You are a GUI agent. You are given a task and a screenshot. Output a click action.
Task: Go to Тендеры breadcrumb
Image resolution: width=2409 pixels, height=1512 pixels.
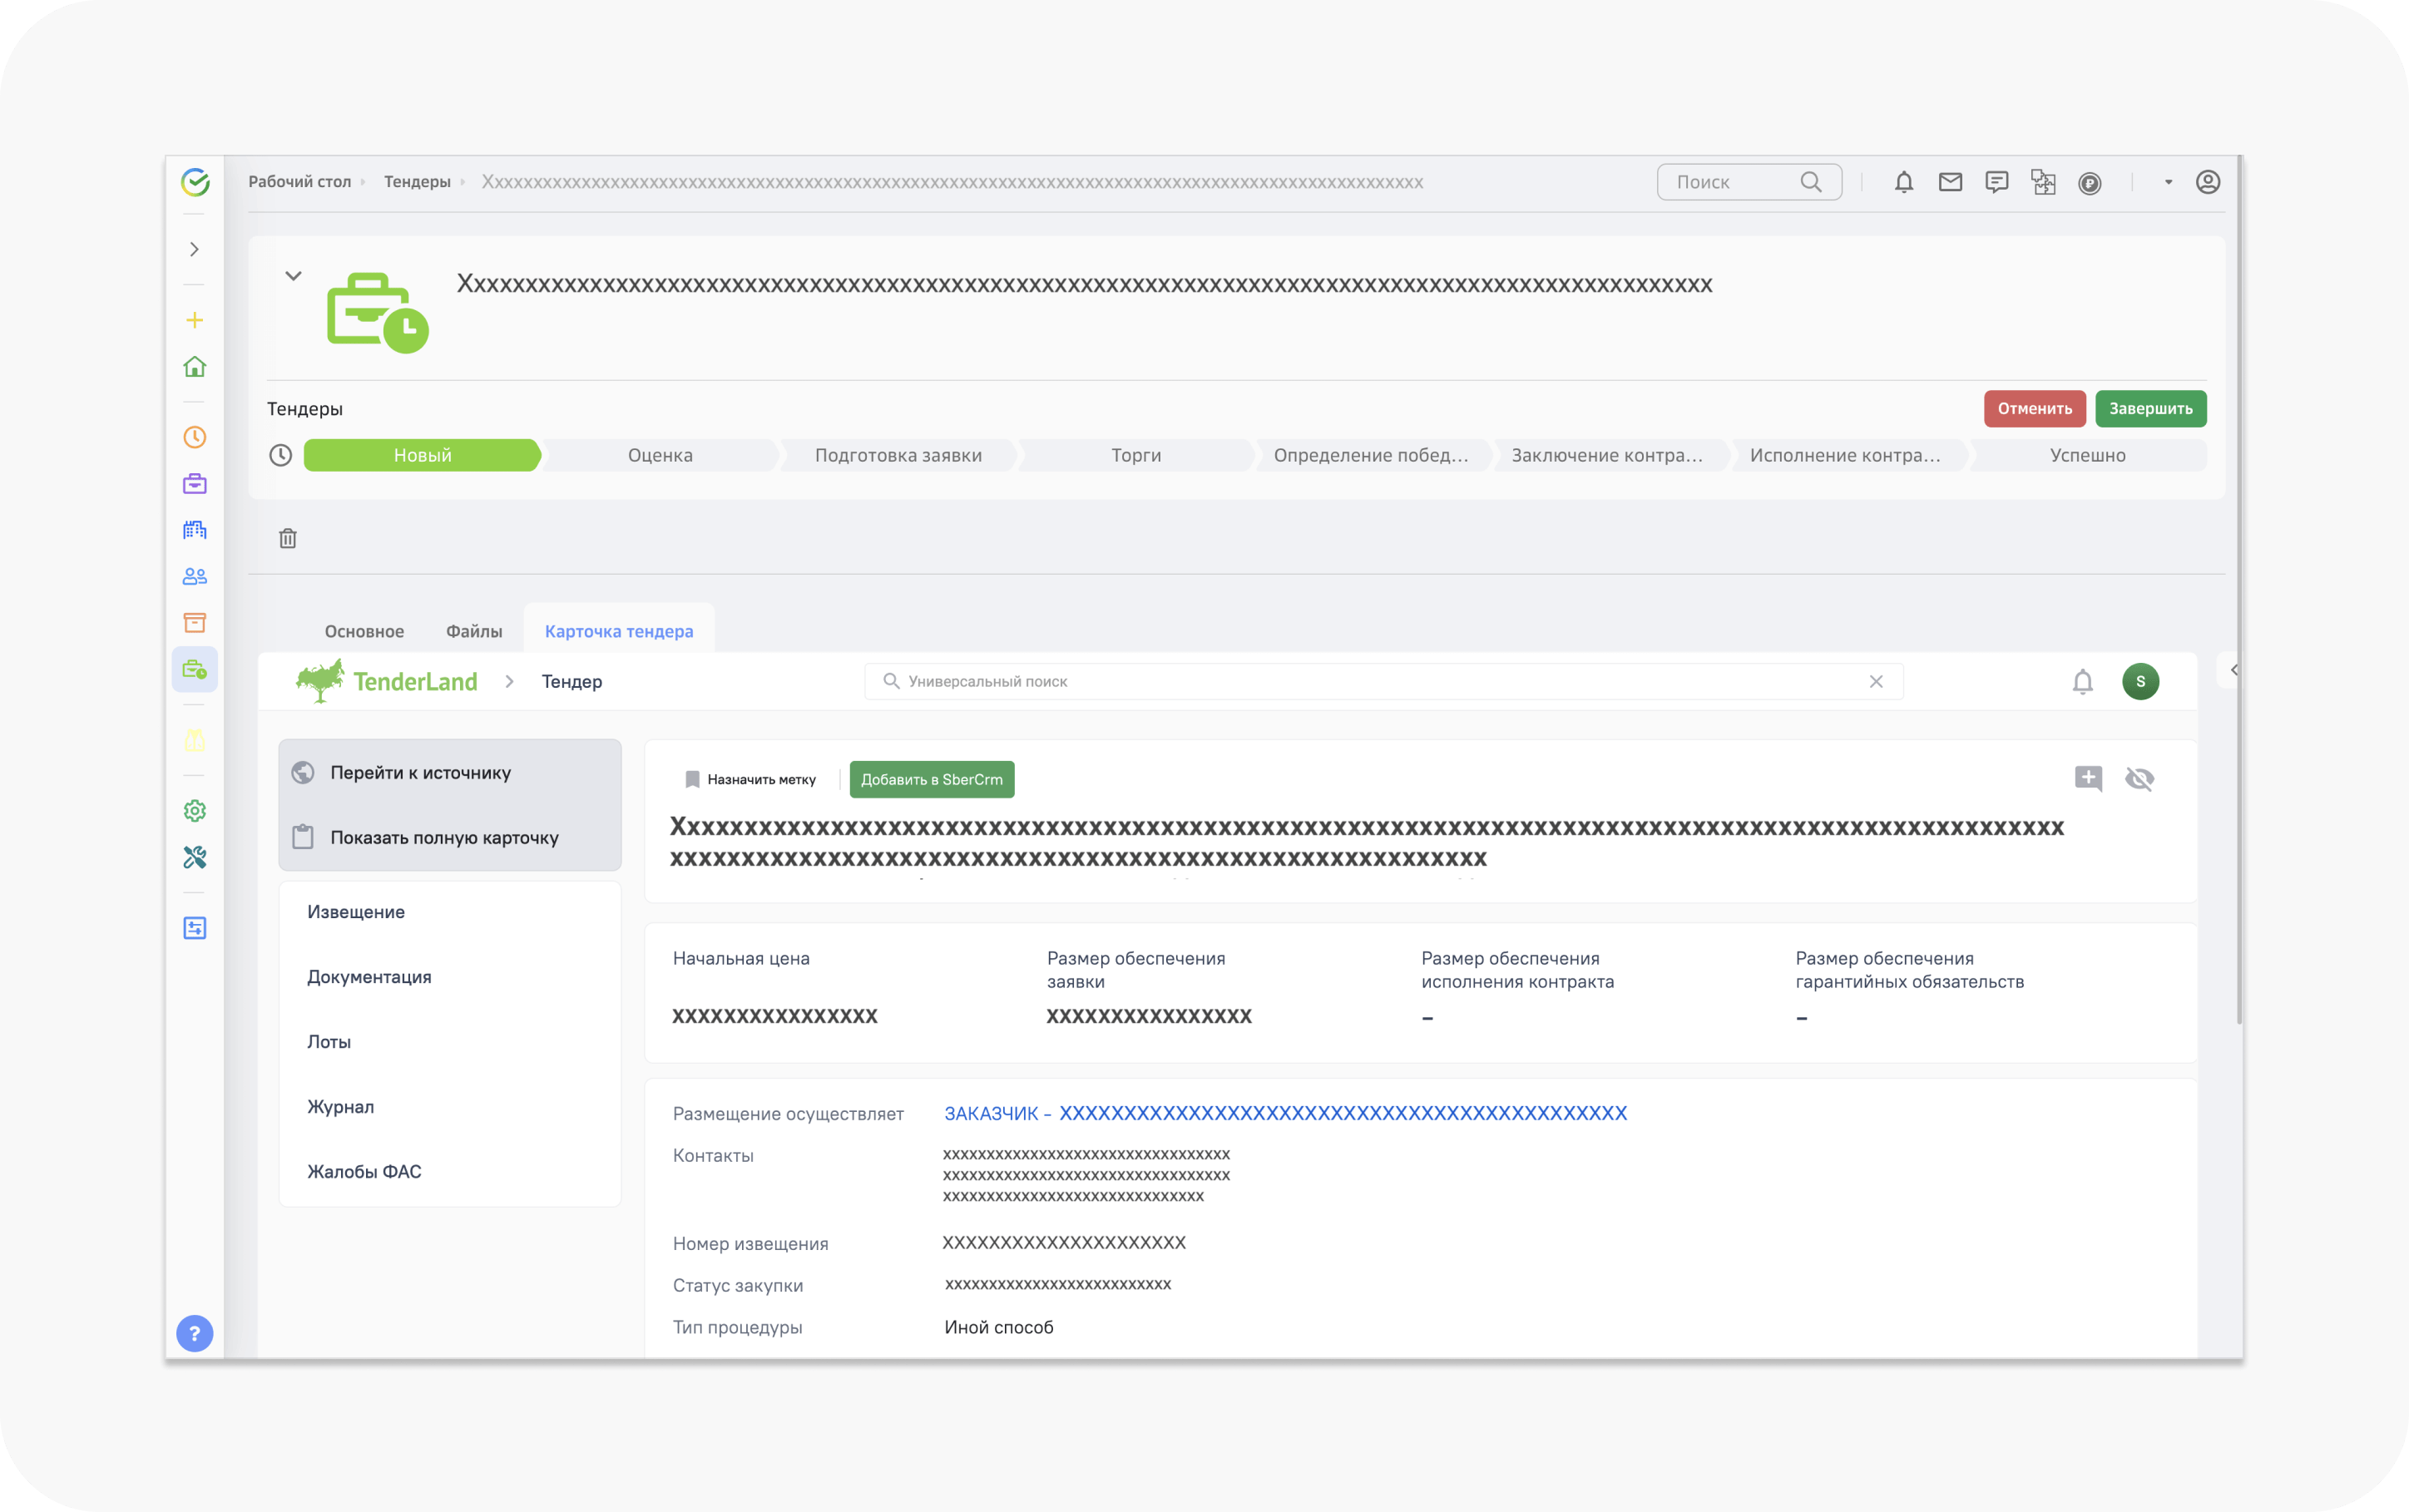[417, 182]
